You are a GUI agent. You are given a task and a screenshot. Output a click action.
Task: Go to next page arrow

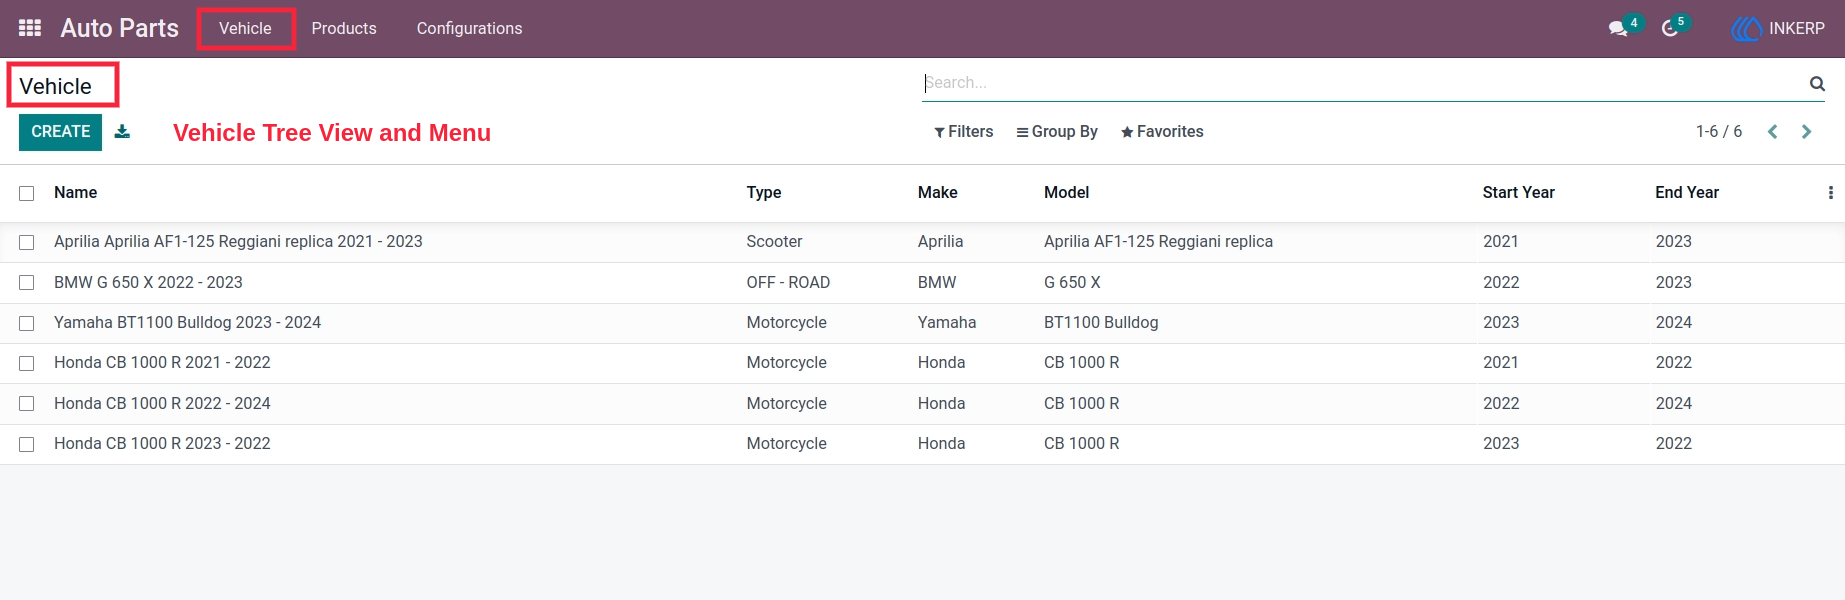tap(1806, 132)
